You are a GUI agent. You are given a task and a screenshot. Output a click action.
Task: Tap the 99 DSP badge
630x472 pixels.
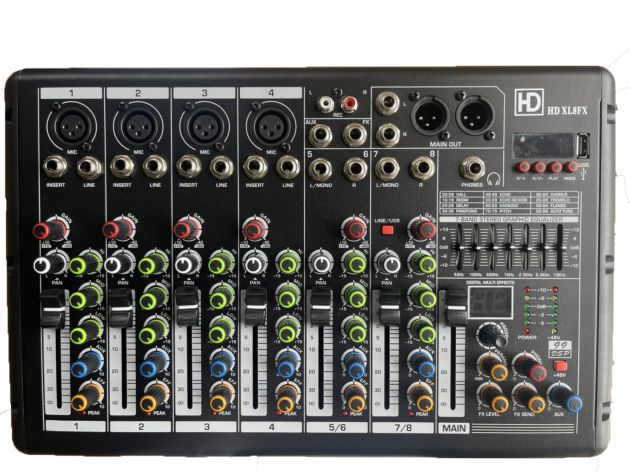point(558,349)
